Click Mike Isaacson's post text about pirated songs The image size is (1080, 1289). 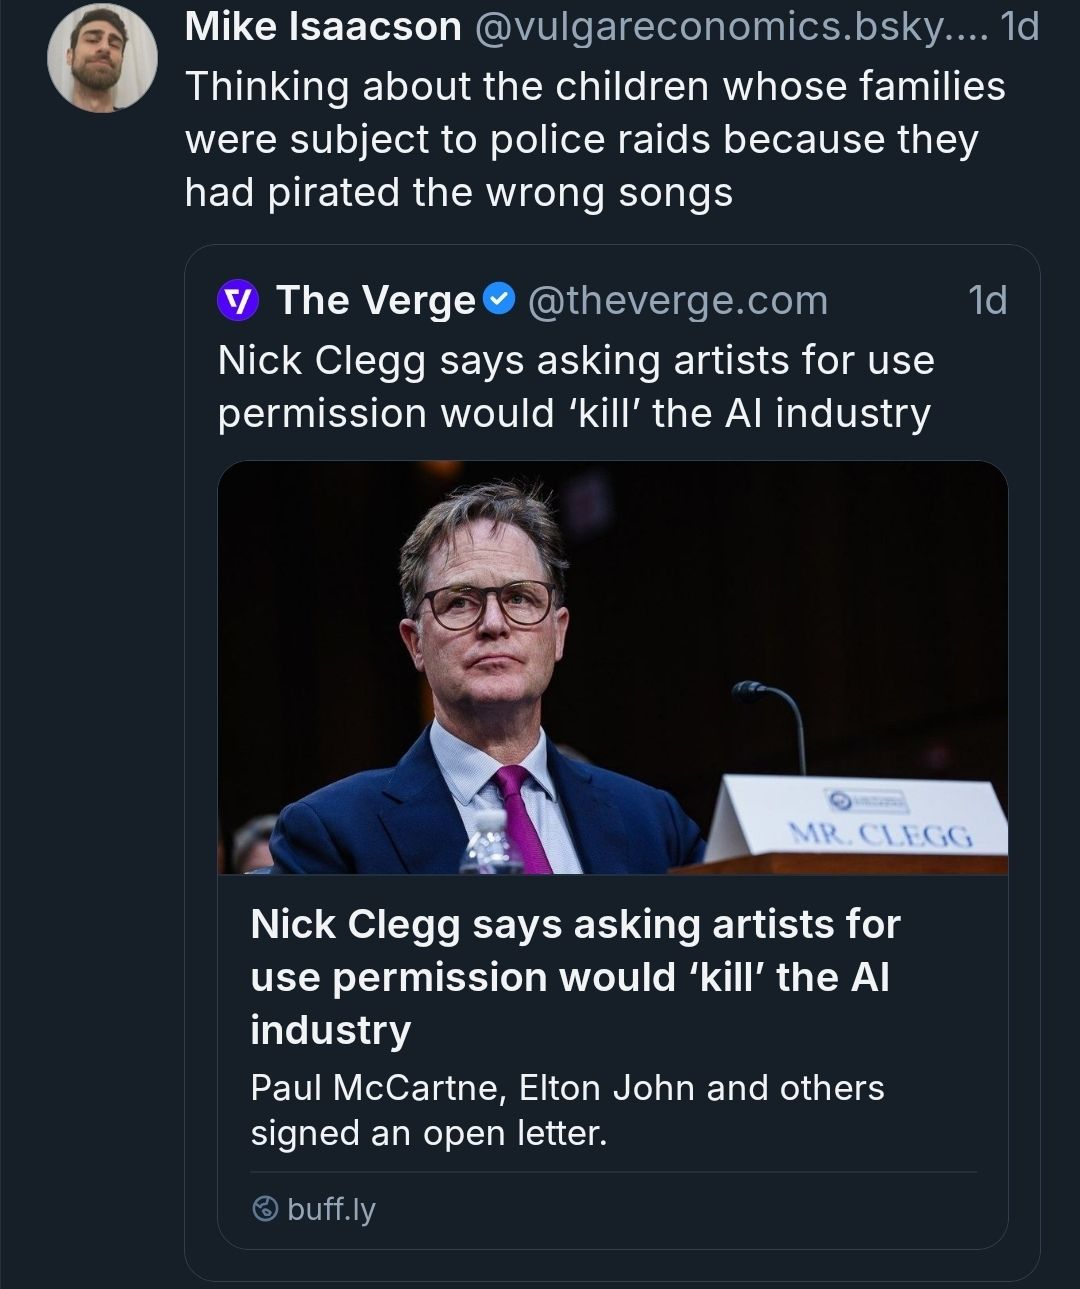(594, 139)
